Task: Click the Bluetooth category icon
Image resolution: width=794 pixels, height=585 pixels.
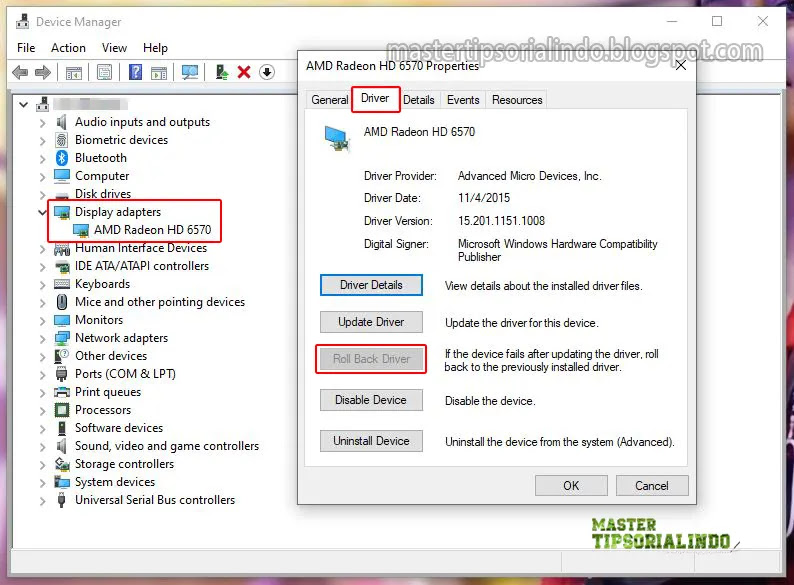Action: 62,158
